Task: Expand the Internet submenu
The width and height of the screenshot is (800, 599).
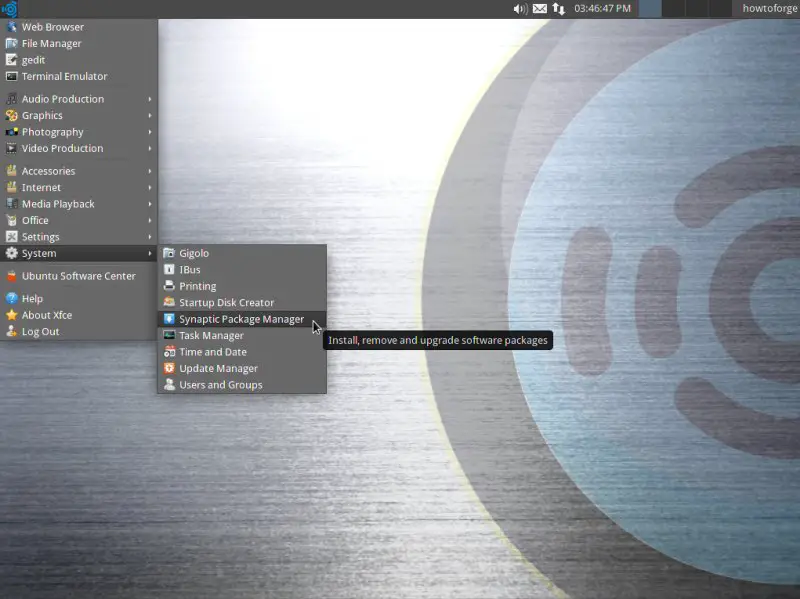Action: pyautogui.click(x=79, y=187)
